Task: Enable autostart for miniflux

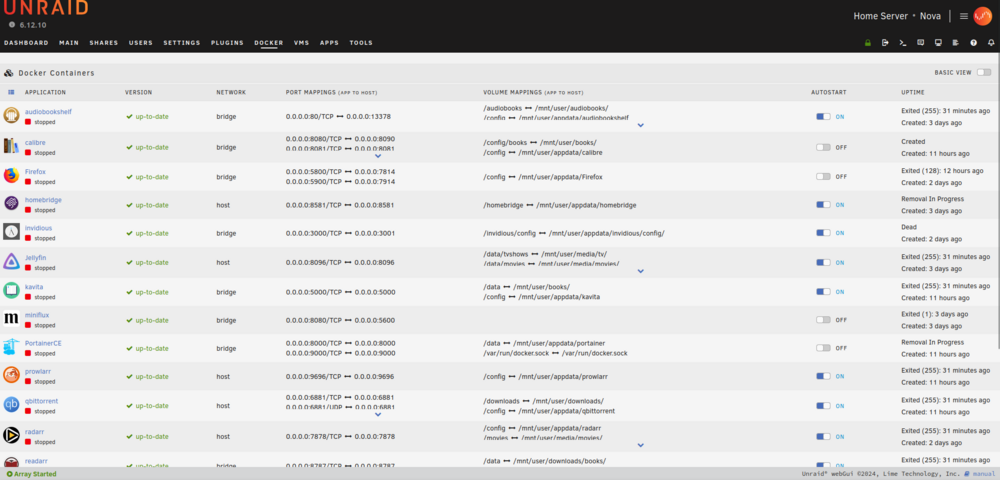Action: 823,319
